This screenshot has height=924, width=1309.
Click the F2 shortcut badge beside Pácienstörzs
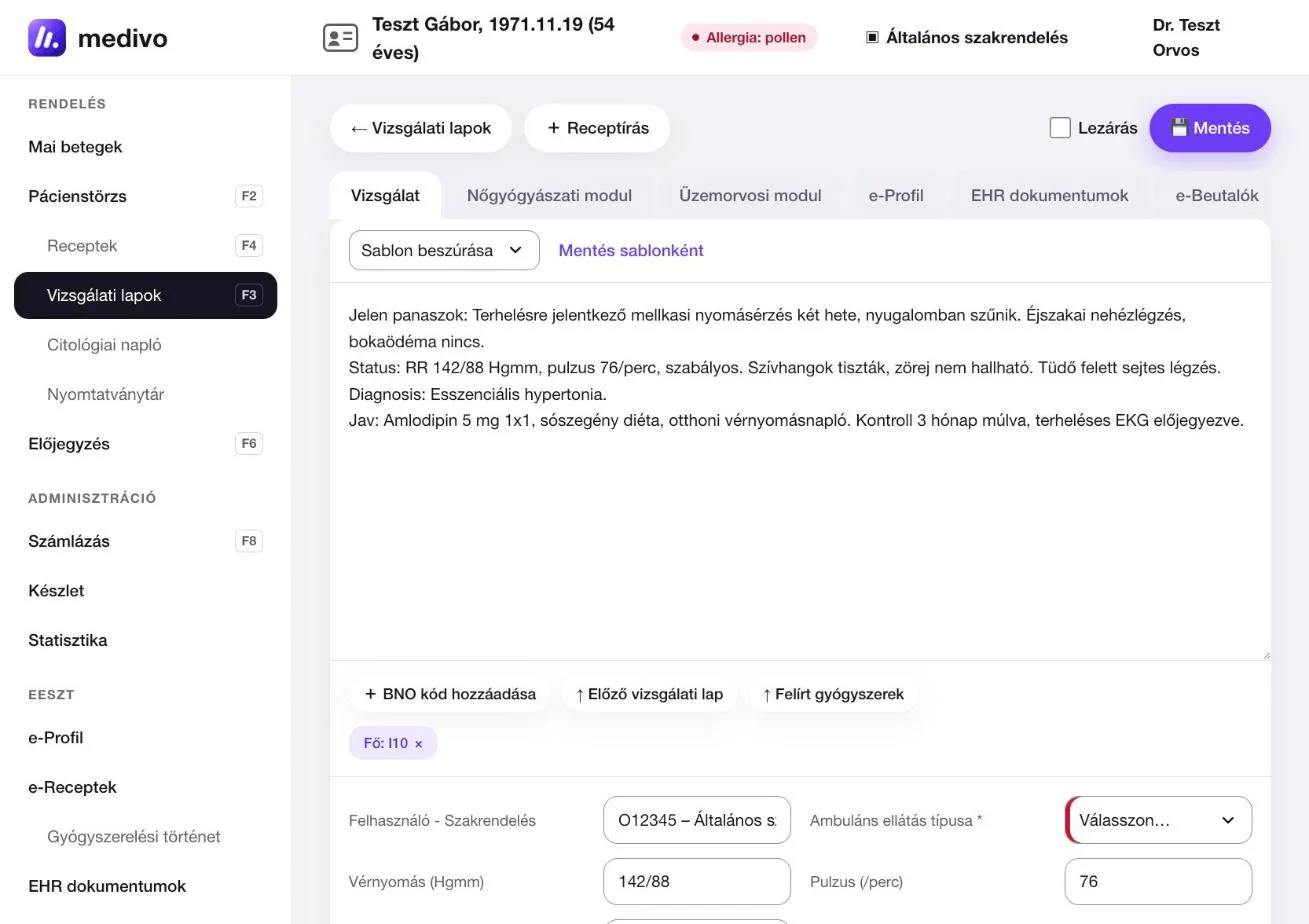[249, 196]
